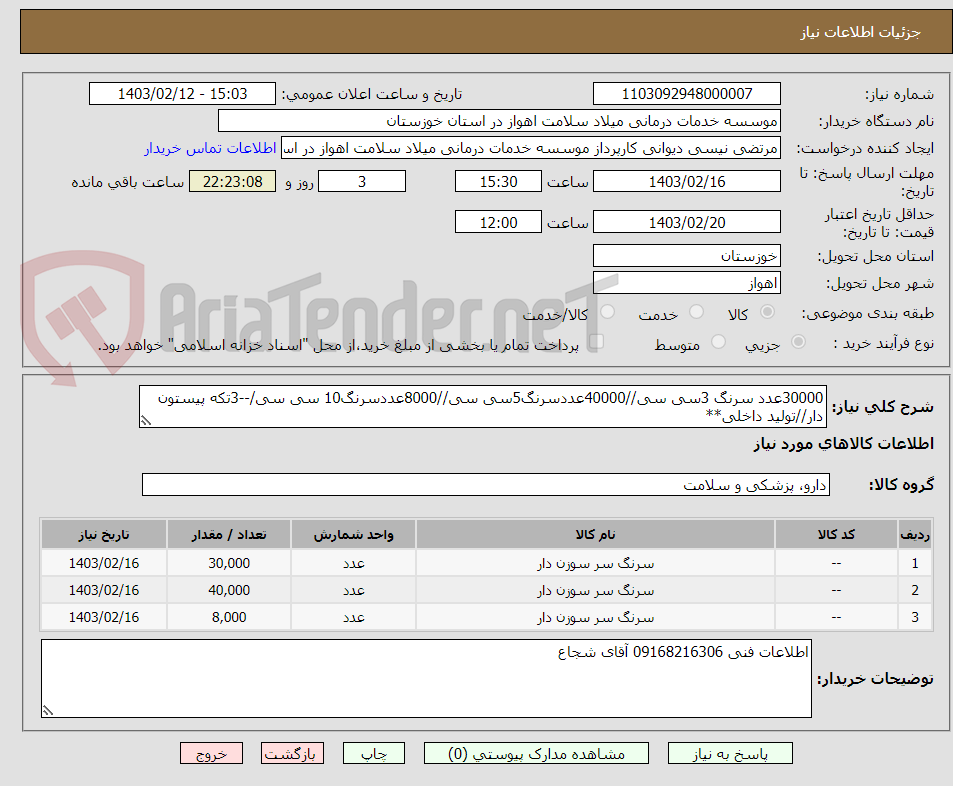Click the اهواز city field
The image size is (953, 786).
[687, 283]
